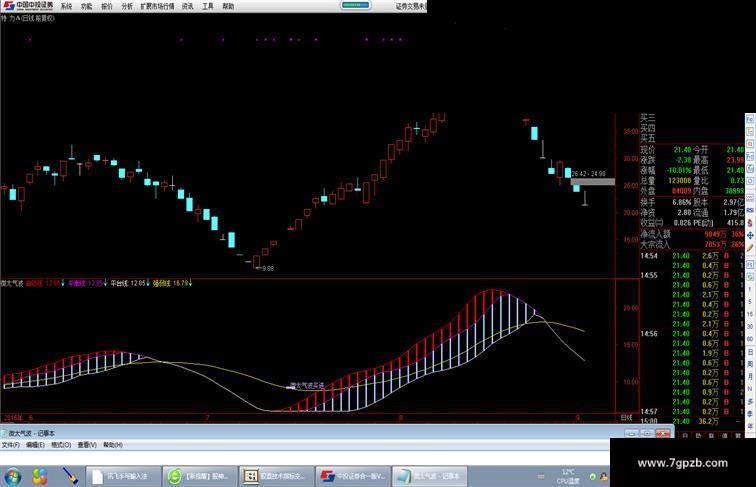
Task: Open the 分析 menu
Action: [127, 6]
